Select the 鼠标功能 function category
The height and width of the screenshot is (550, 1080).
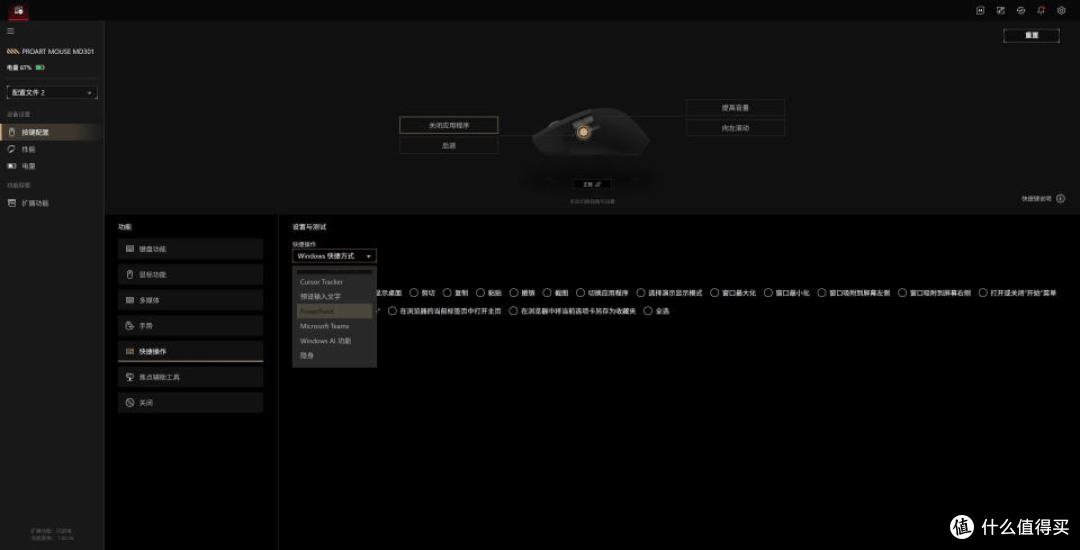click(190, 274)
